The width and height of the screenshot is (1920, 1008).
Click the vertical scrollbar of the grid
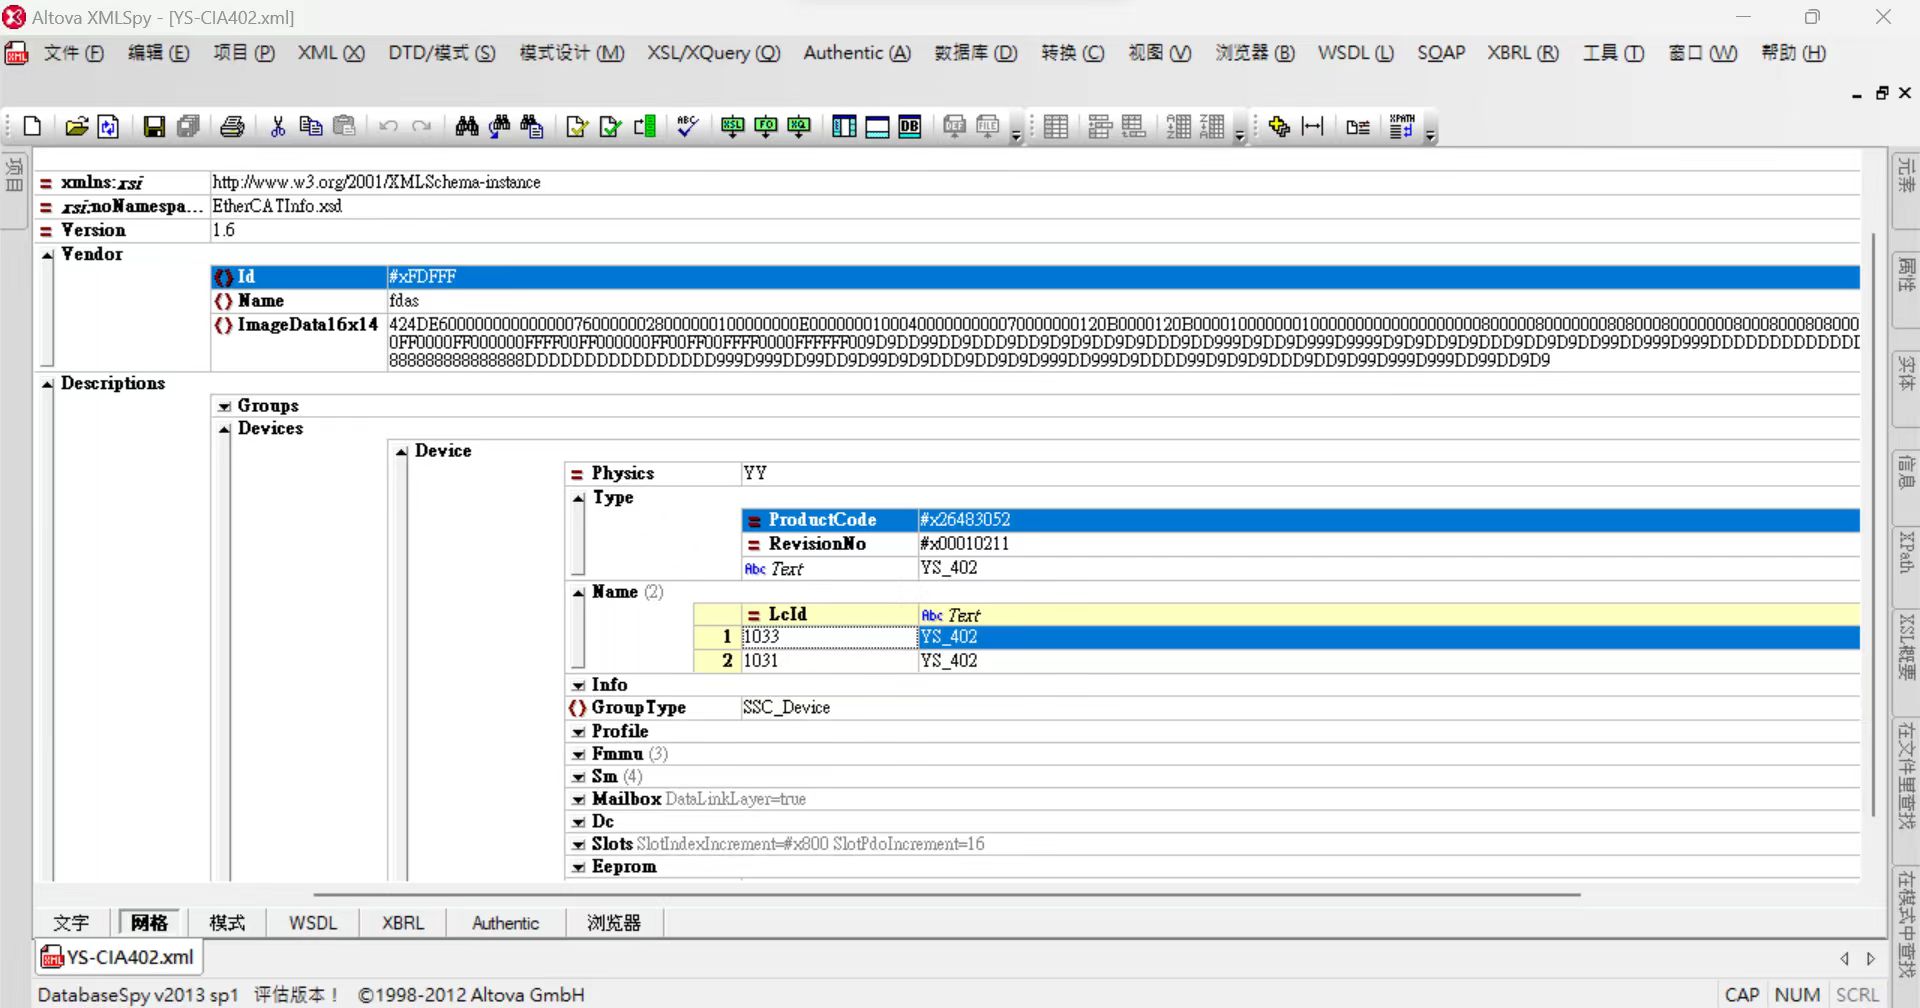(1873, 525)
